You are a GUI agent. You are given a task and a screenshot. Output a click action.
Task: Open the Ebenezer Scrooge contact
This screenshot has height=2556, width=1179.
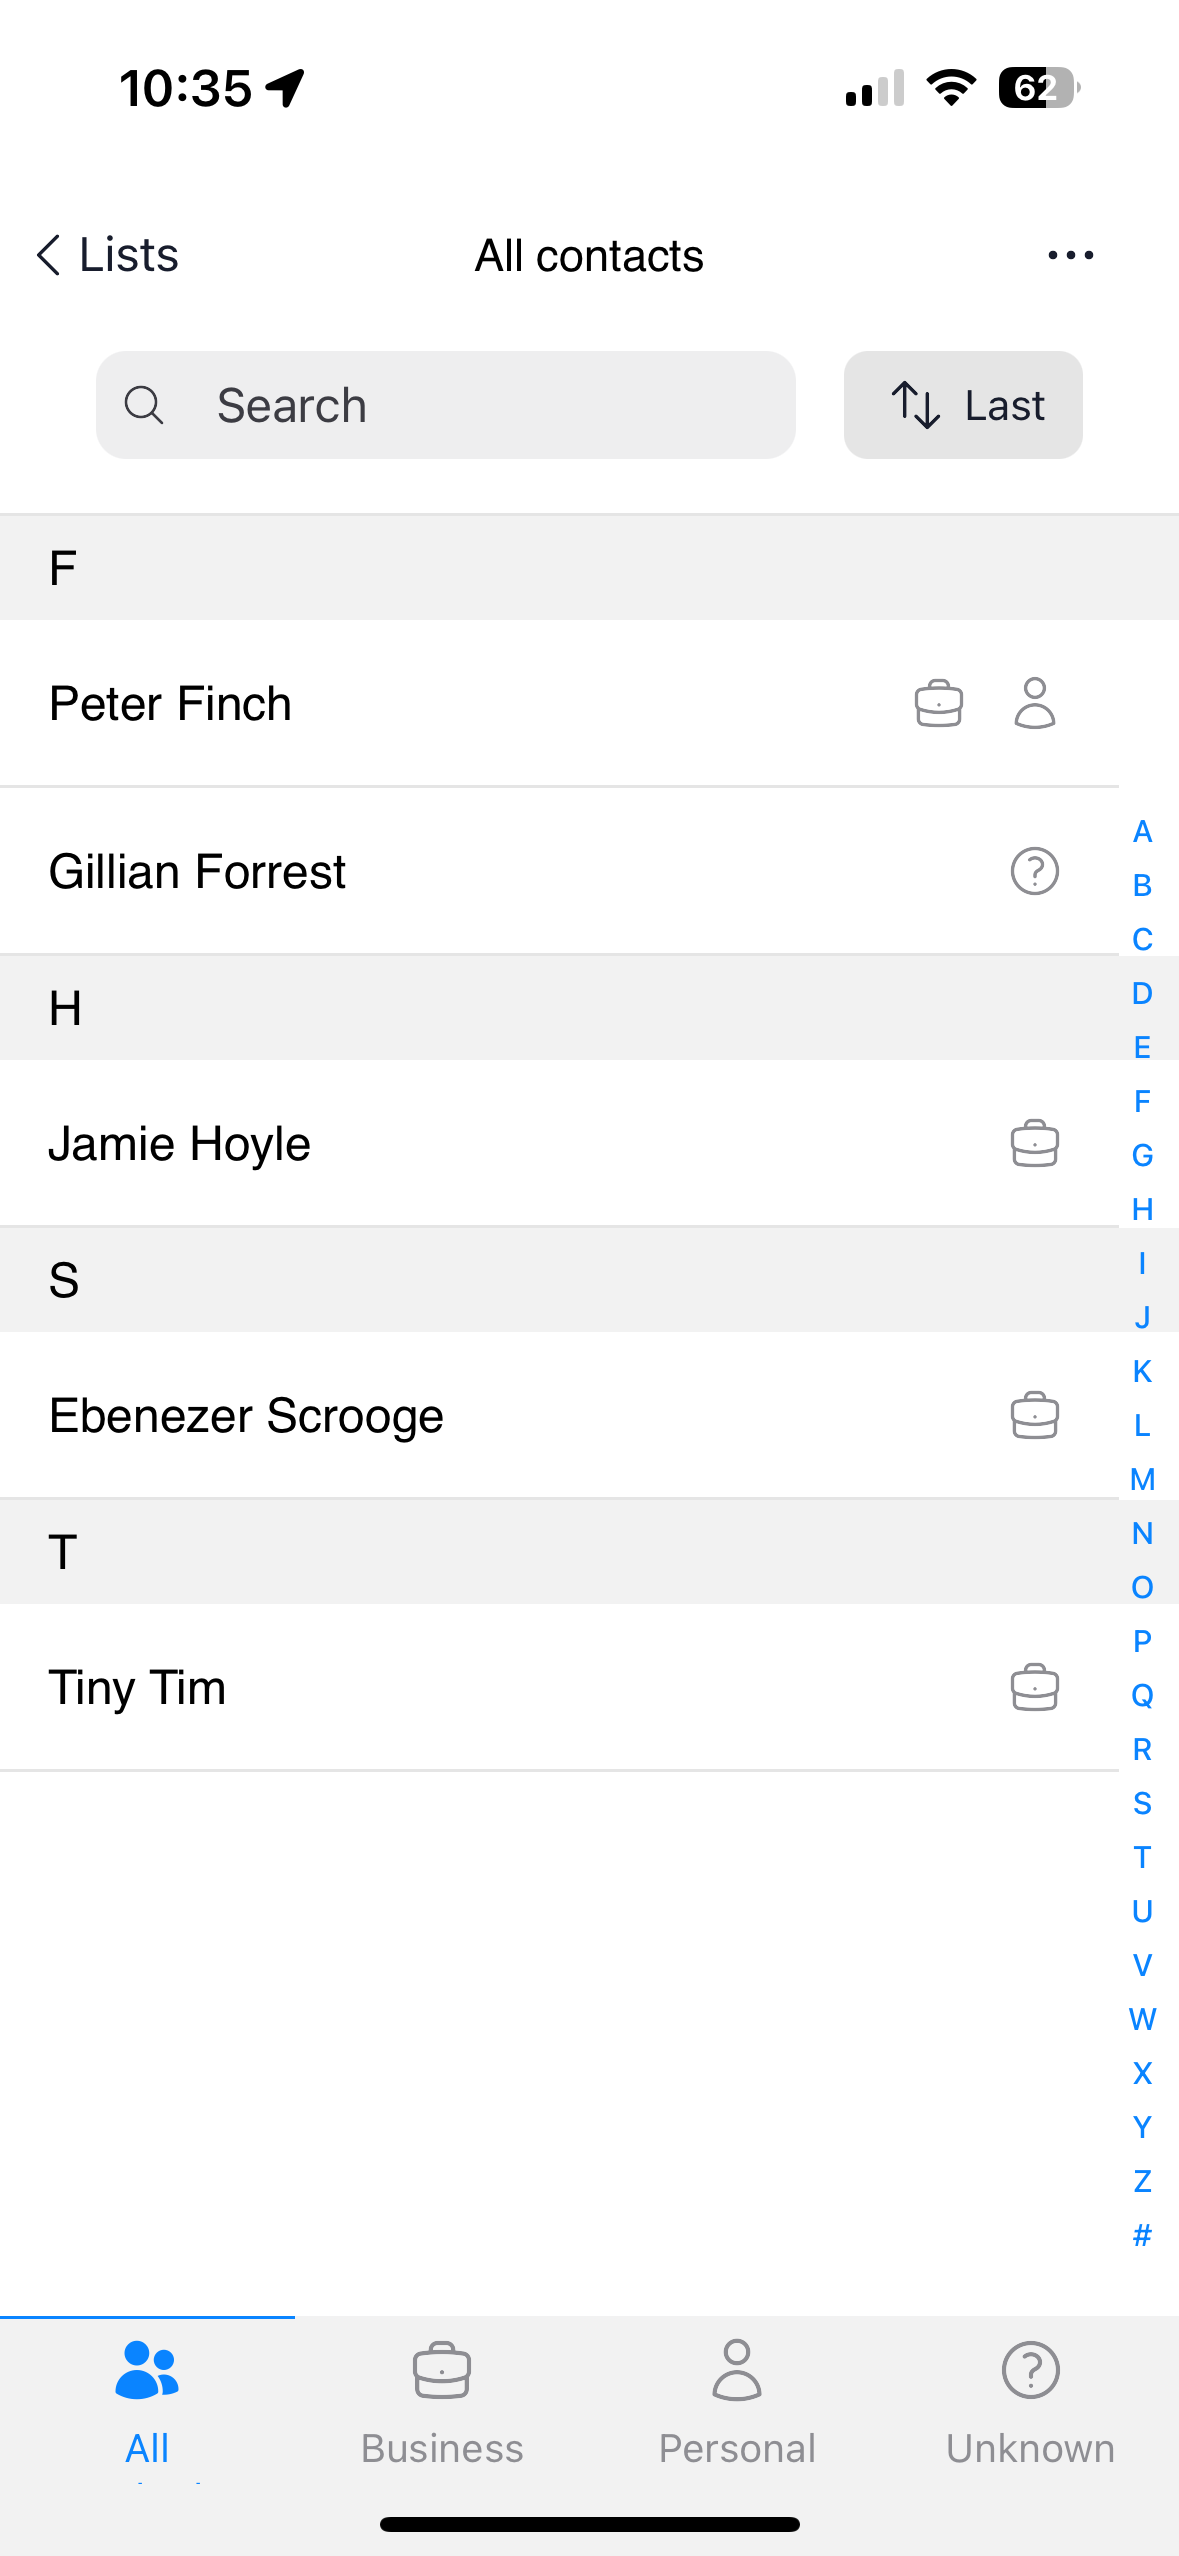559,1415
